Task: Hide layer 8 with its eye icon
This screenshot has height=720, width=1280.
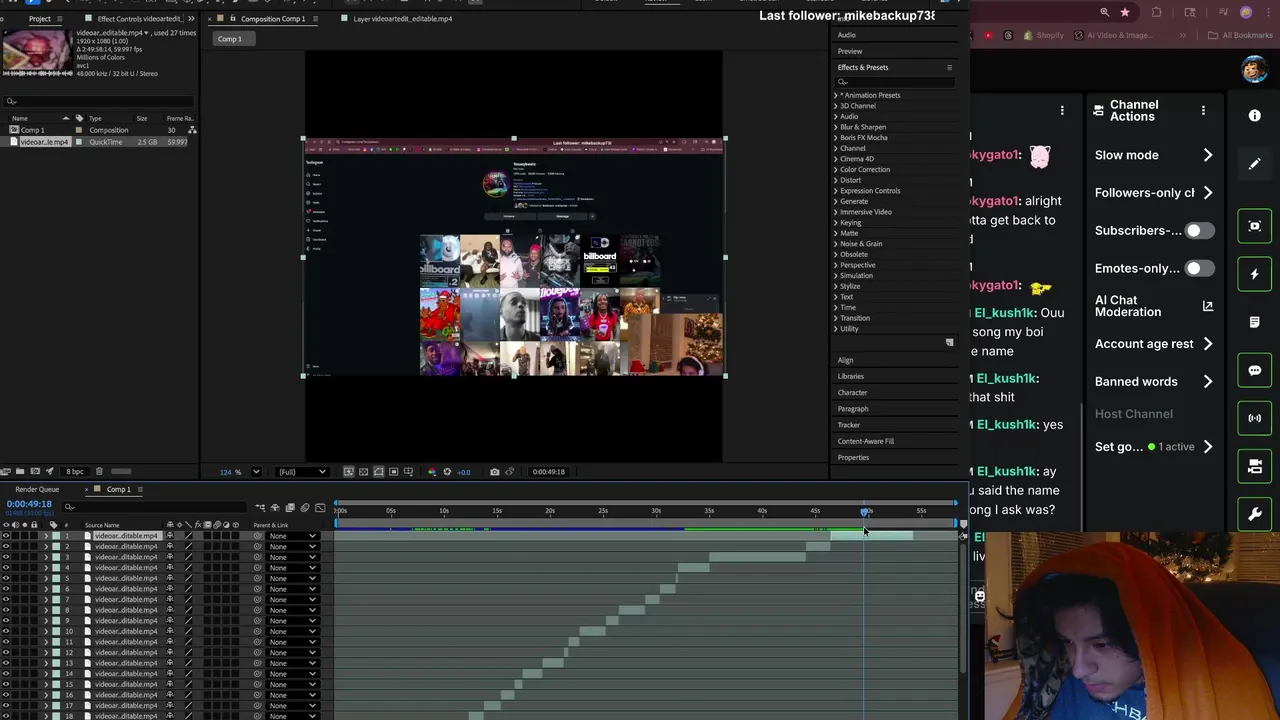Action: pyautogui.click(x=6, y=610)
